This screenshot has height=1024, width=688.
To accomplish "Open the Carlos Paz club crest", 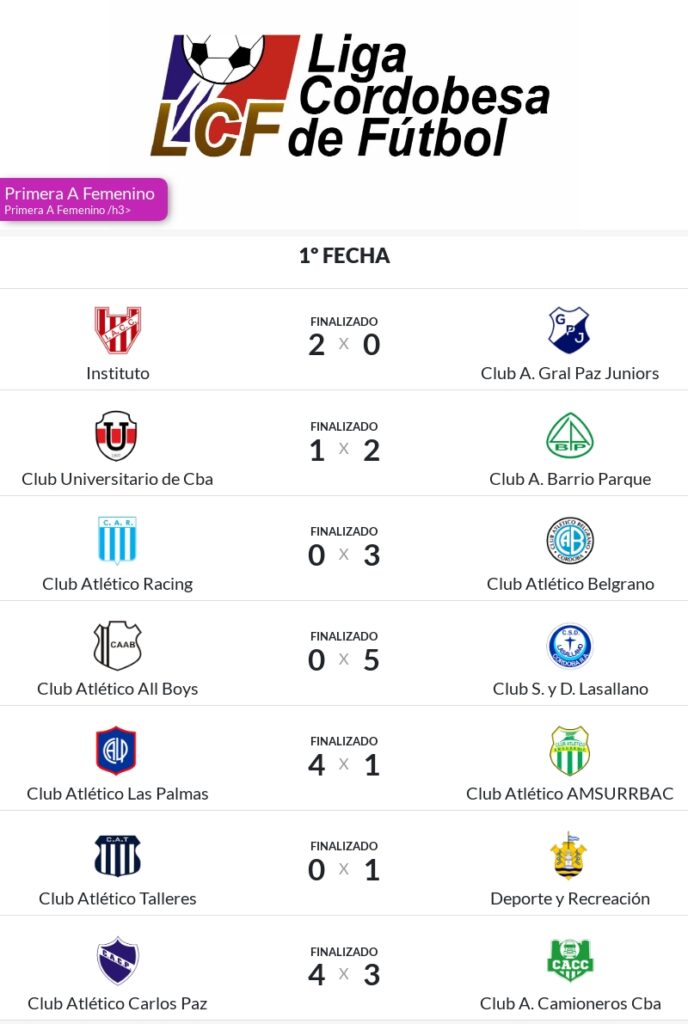I will click(117, 960).
